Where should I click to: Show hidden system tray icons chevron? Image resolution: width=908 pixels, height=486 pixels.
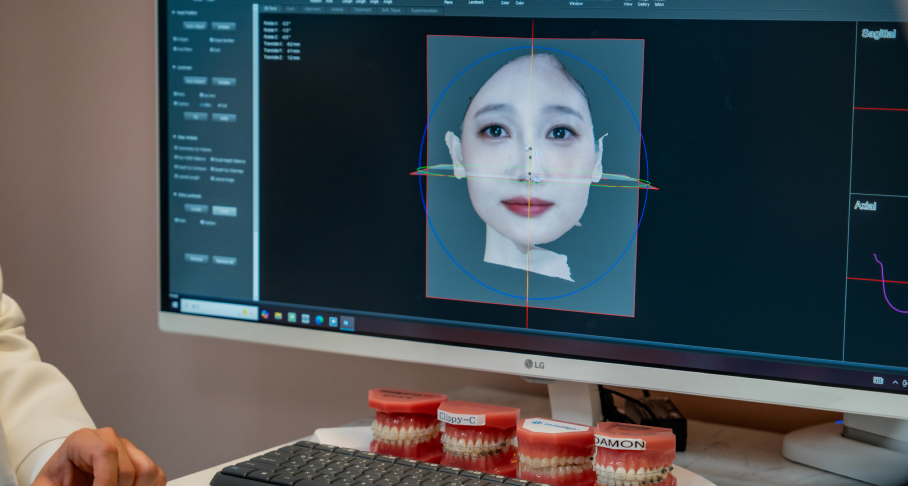point(895,382)
